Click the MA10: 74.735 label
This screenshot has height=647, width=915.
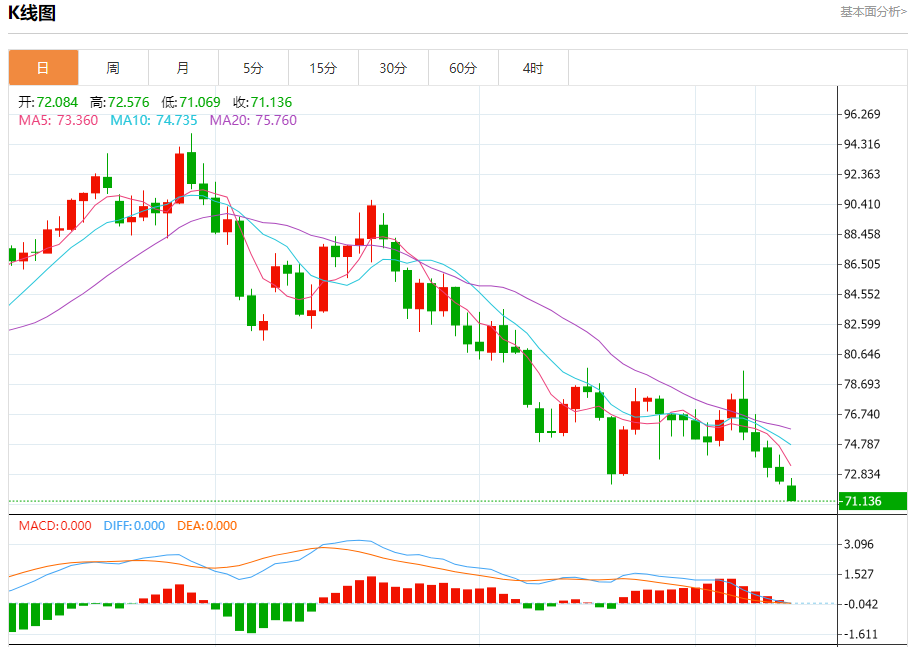pyautogui.click(x=154, y=121)
